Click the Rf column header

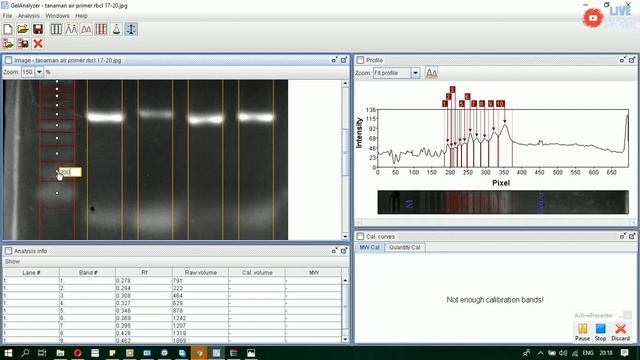coord(144,272)
